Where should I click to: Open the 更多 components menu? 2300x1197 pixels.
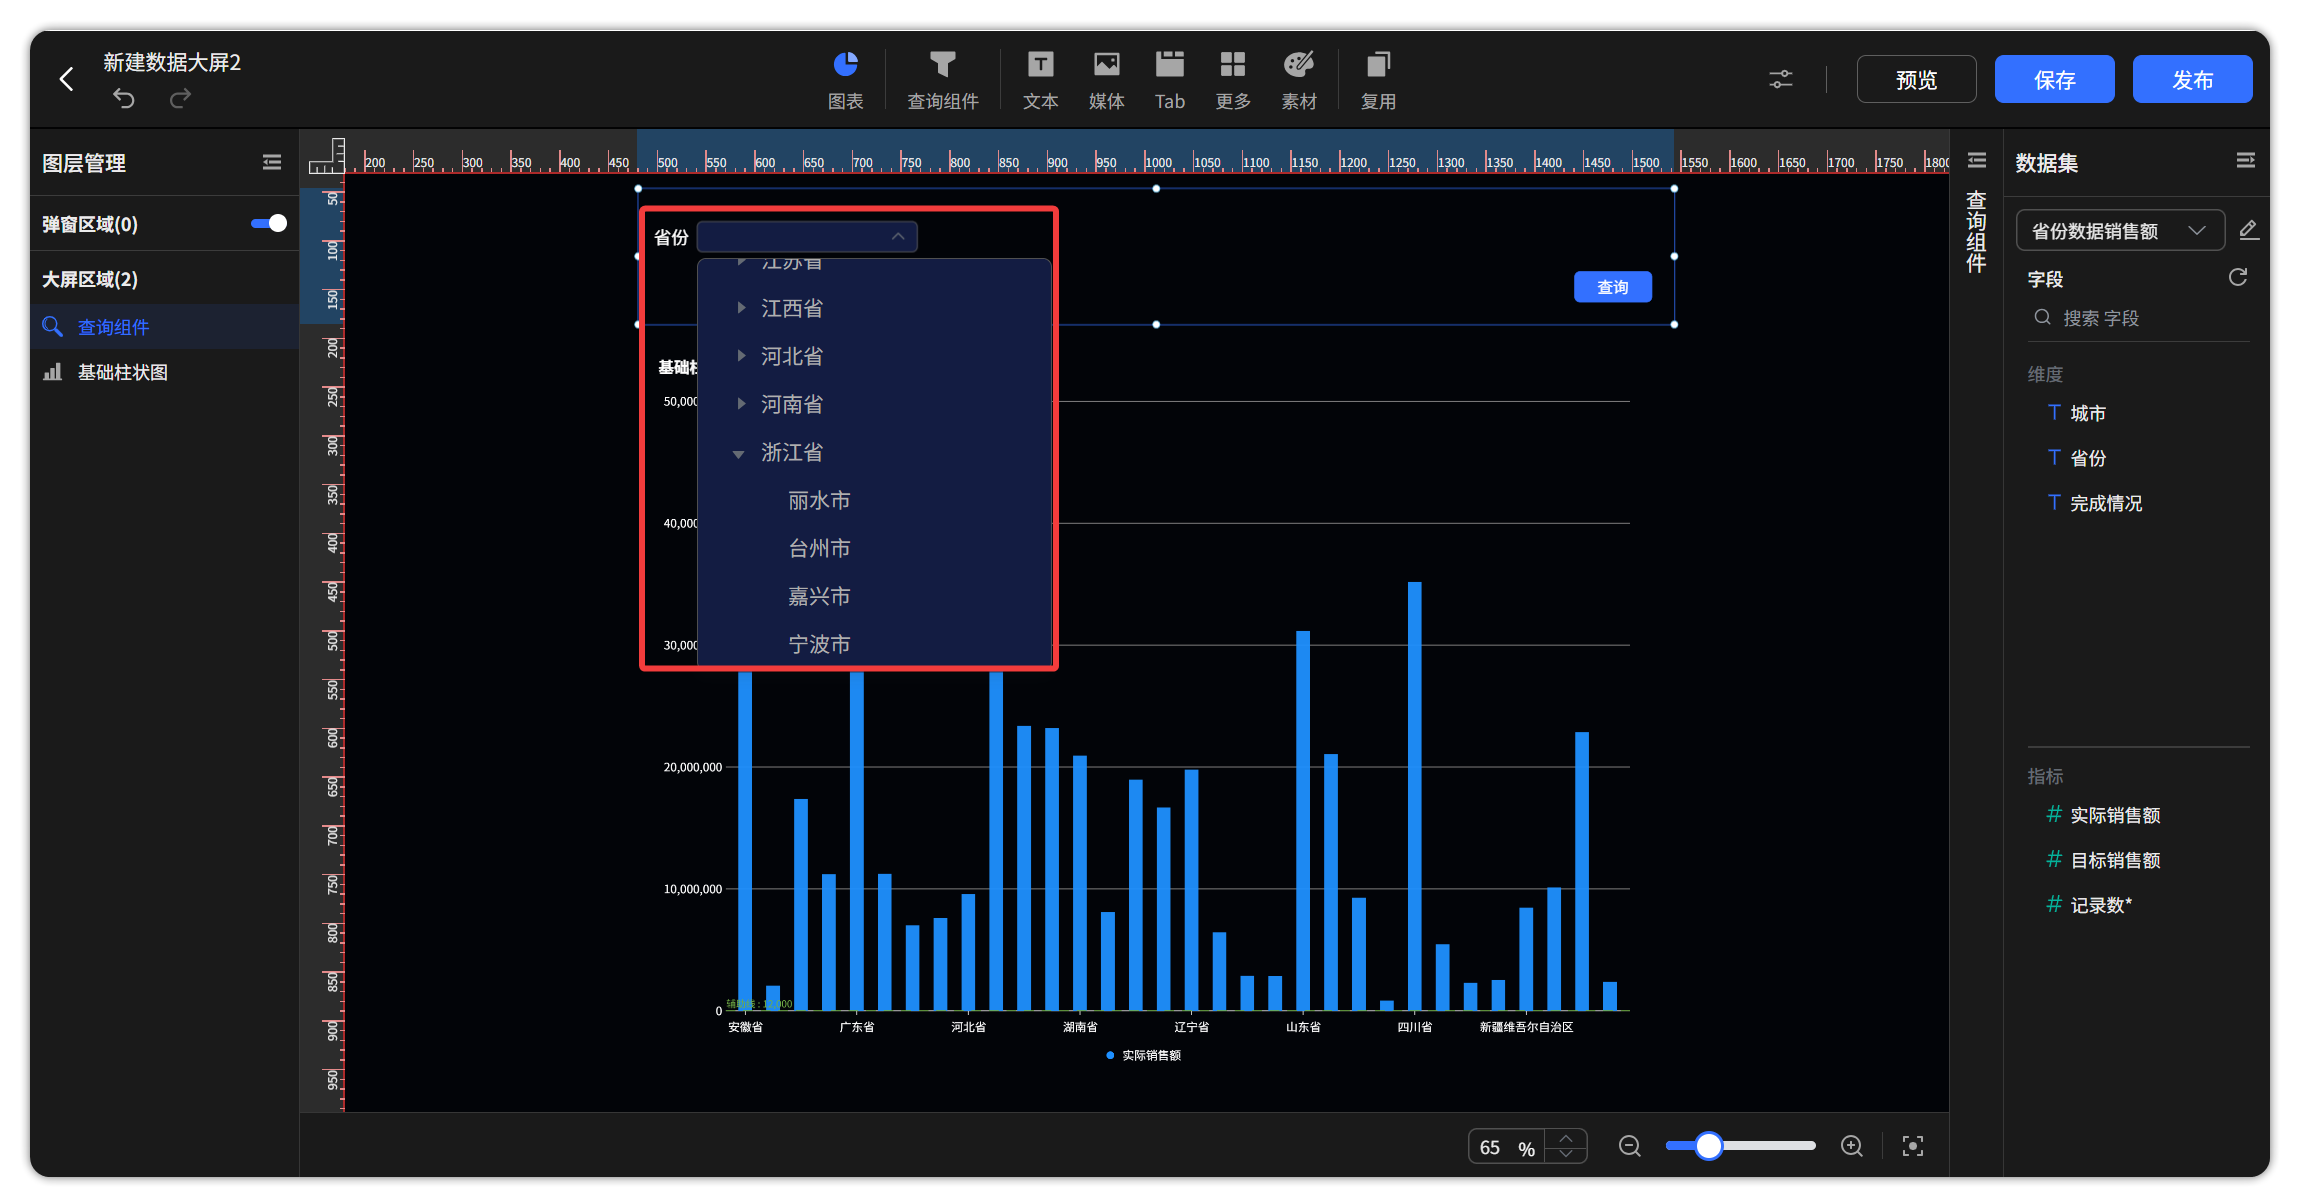pos(1233,80)
